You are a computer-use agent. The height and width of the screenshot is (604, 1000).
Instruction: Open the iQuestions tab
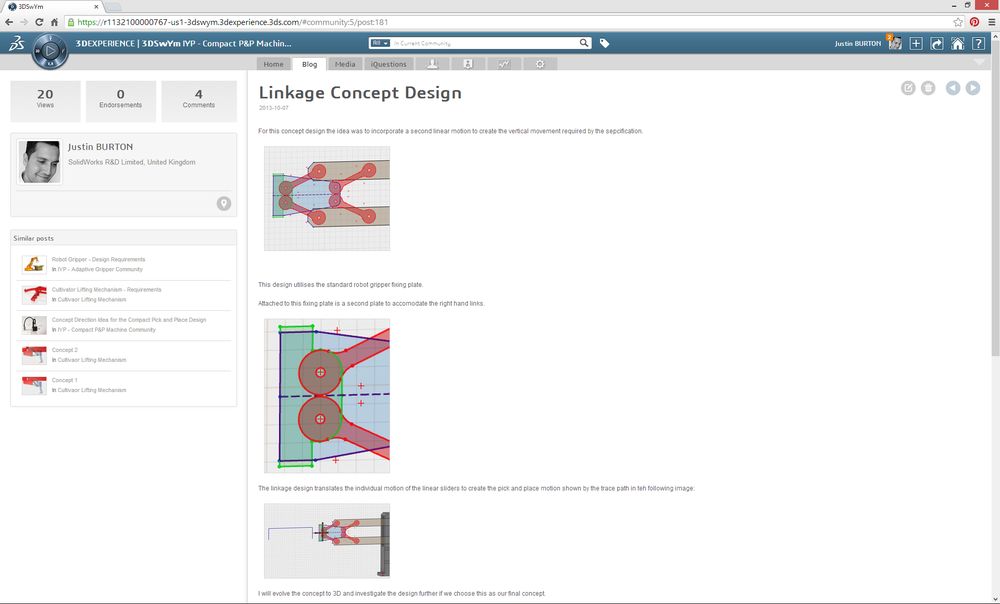tap(388, 64)
